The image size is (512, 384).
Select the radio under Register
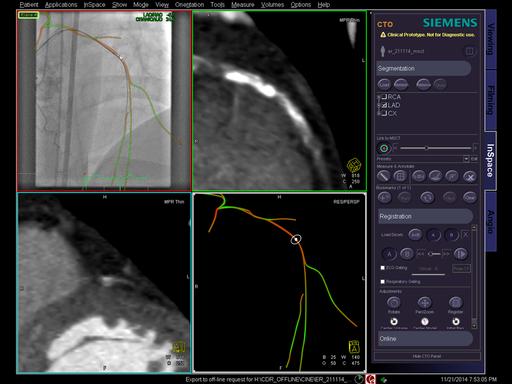pos(456,322)
